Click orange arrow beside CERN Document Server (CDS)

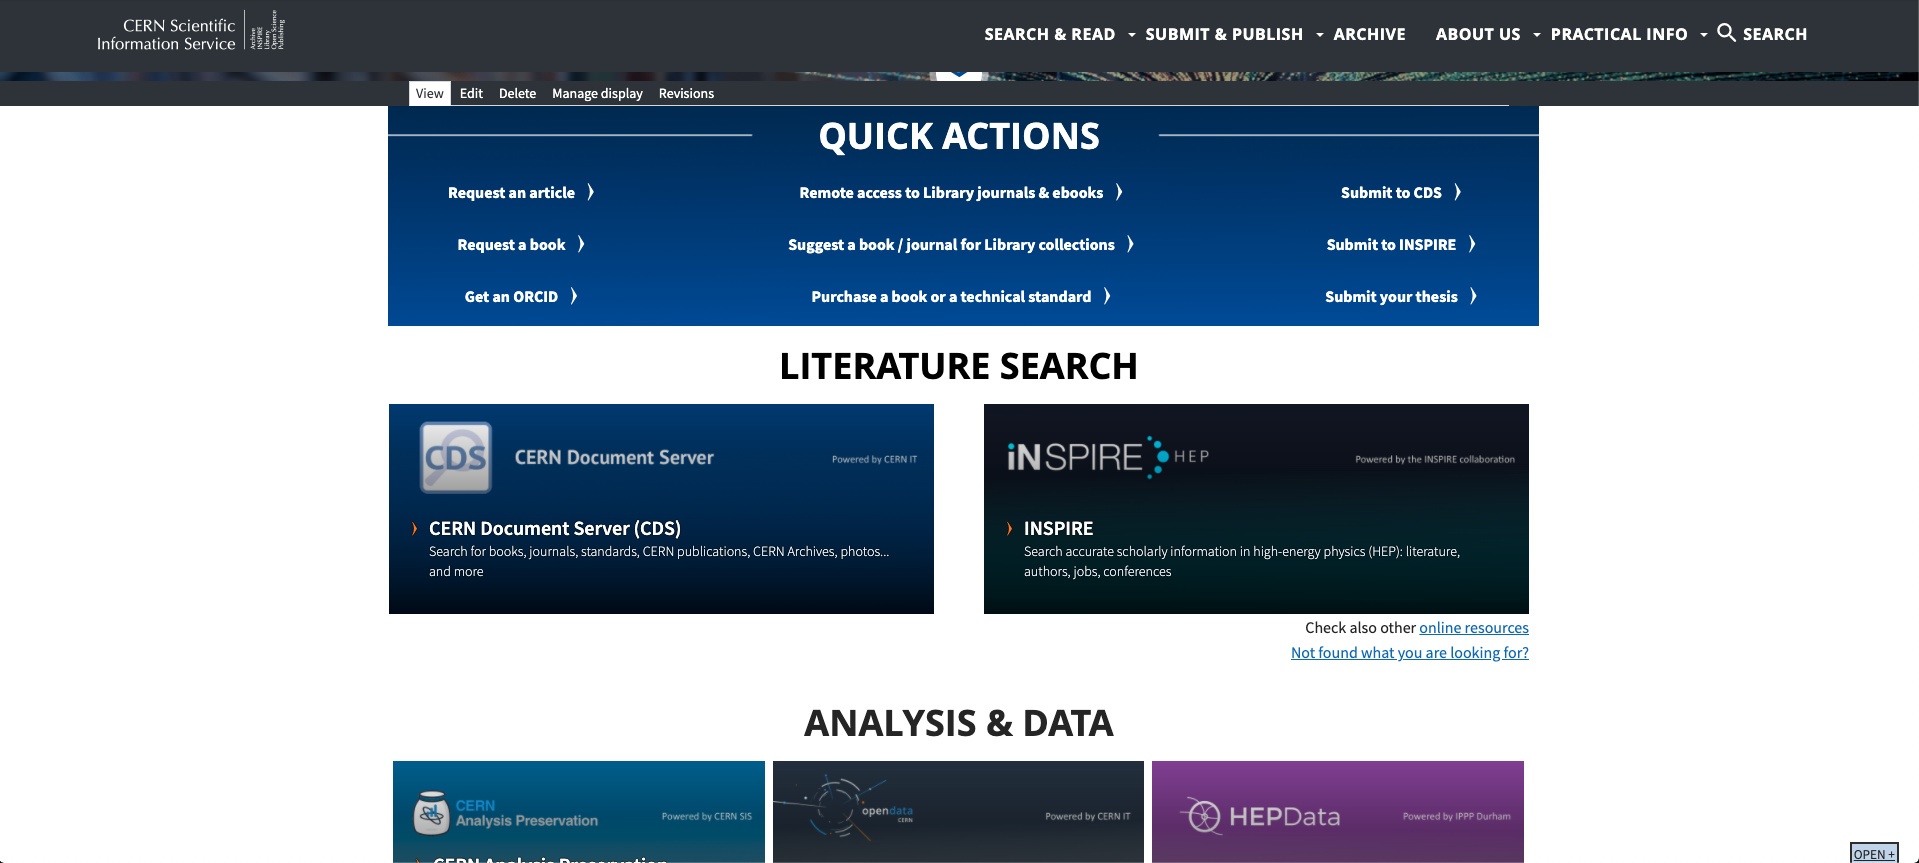(x=414, y=528)
